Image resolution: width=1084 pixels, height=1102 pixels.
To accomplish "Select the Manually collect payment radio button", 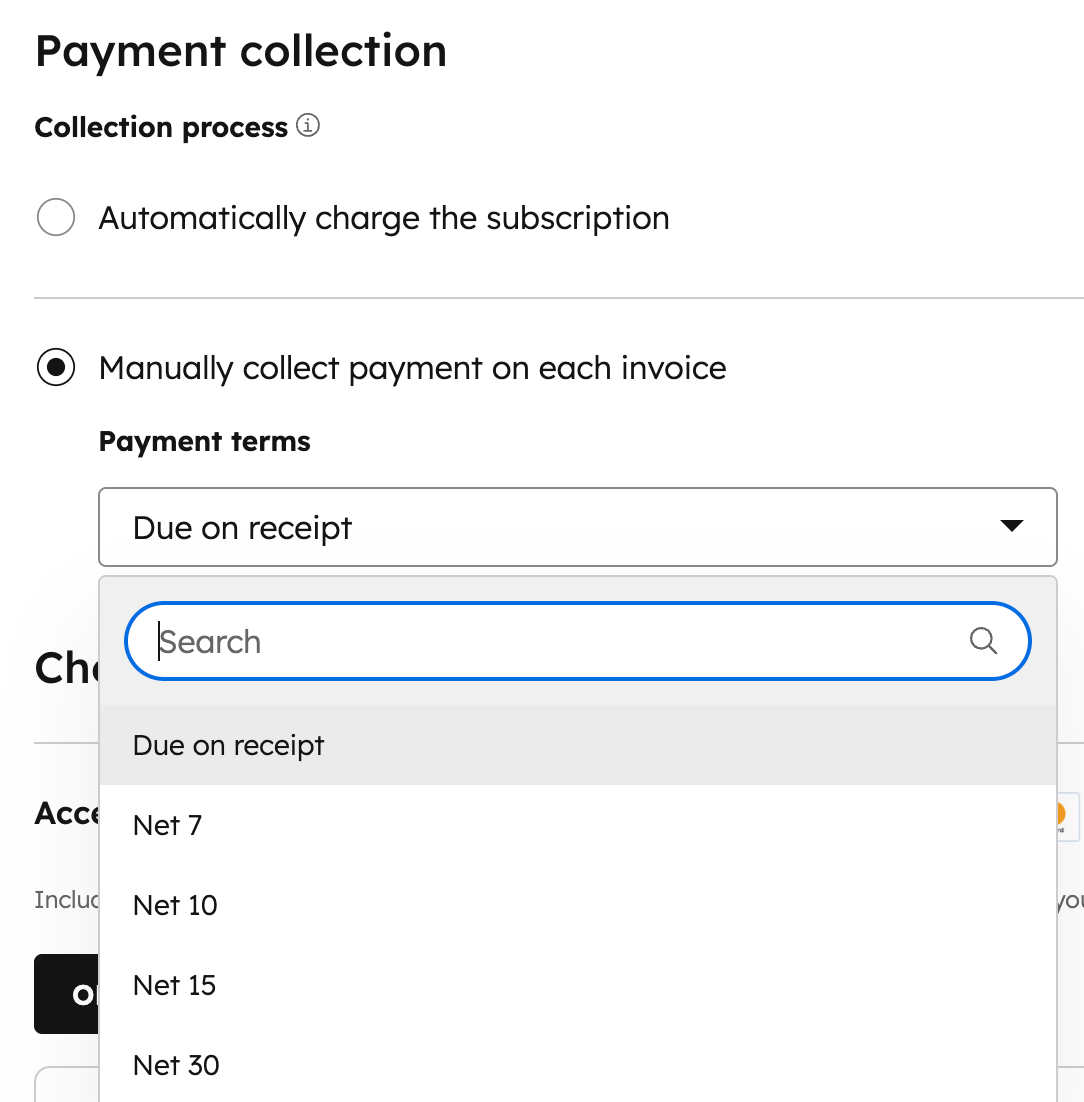I will 56,367.
